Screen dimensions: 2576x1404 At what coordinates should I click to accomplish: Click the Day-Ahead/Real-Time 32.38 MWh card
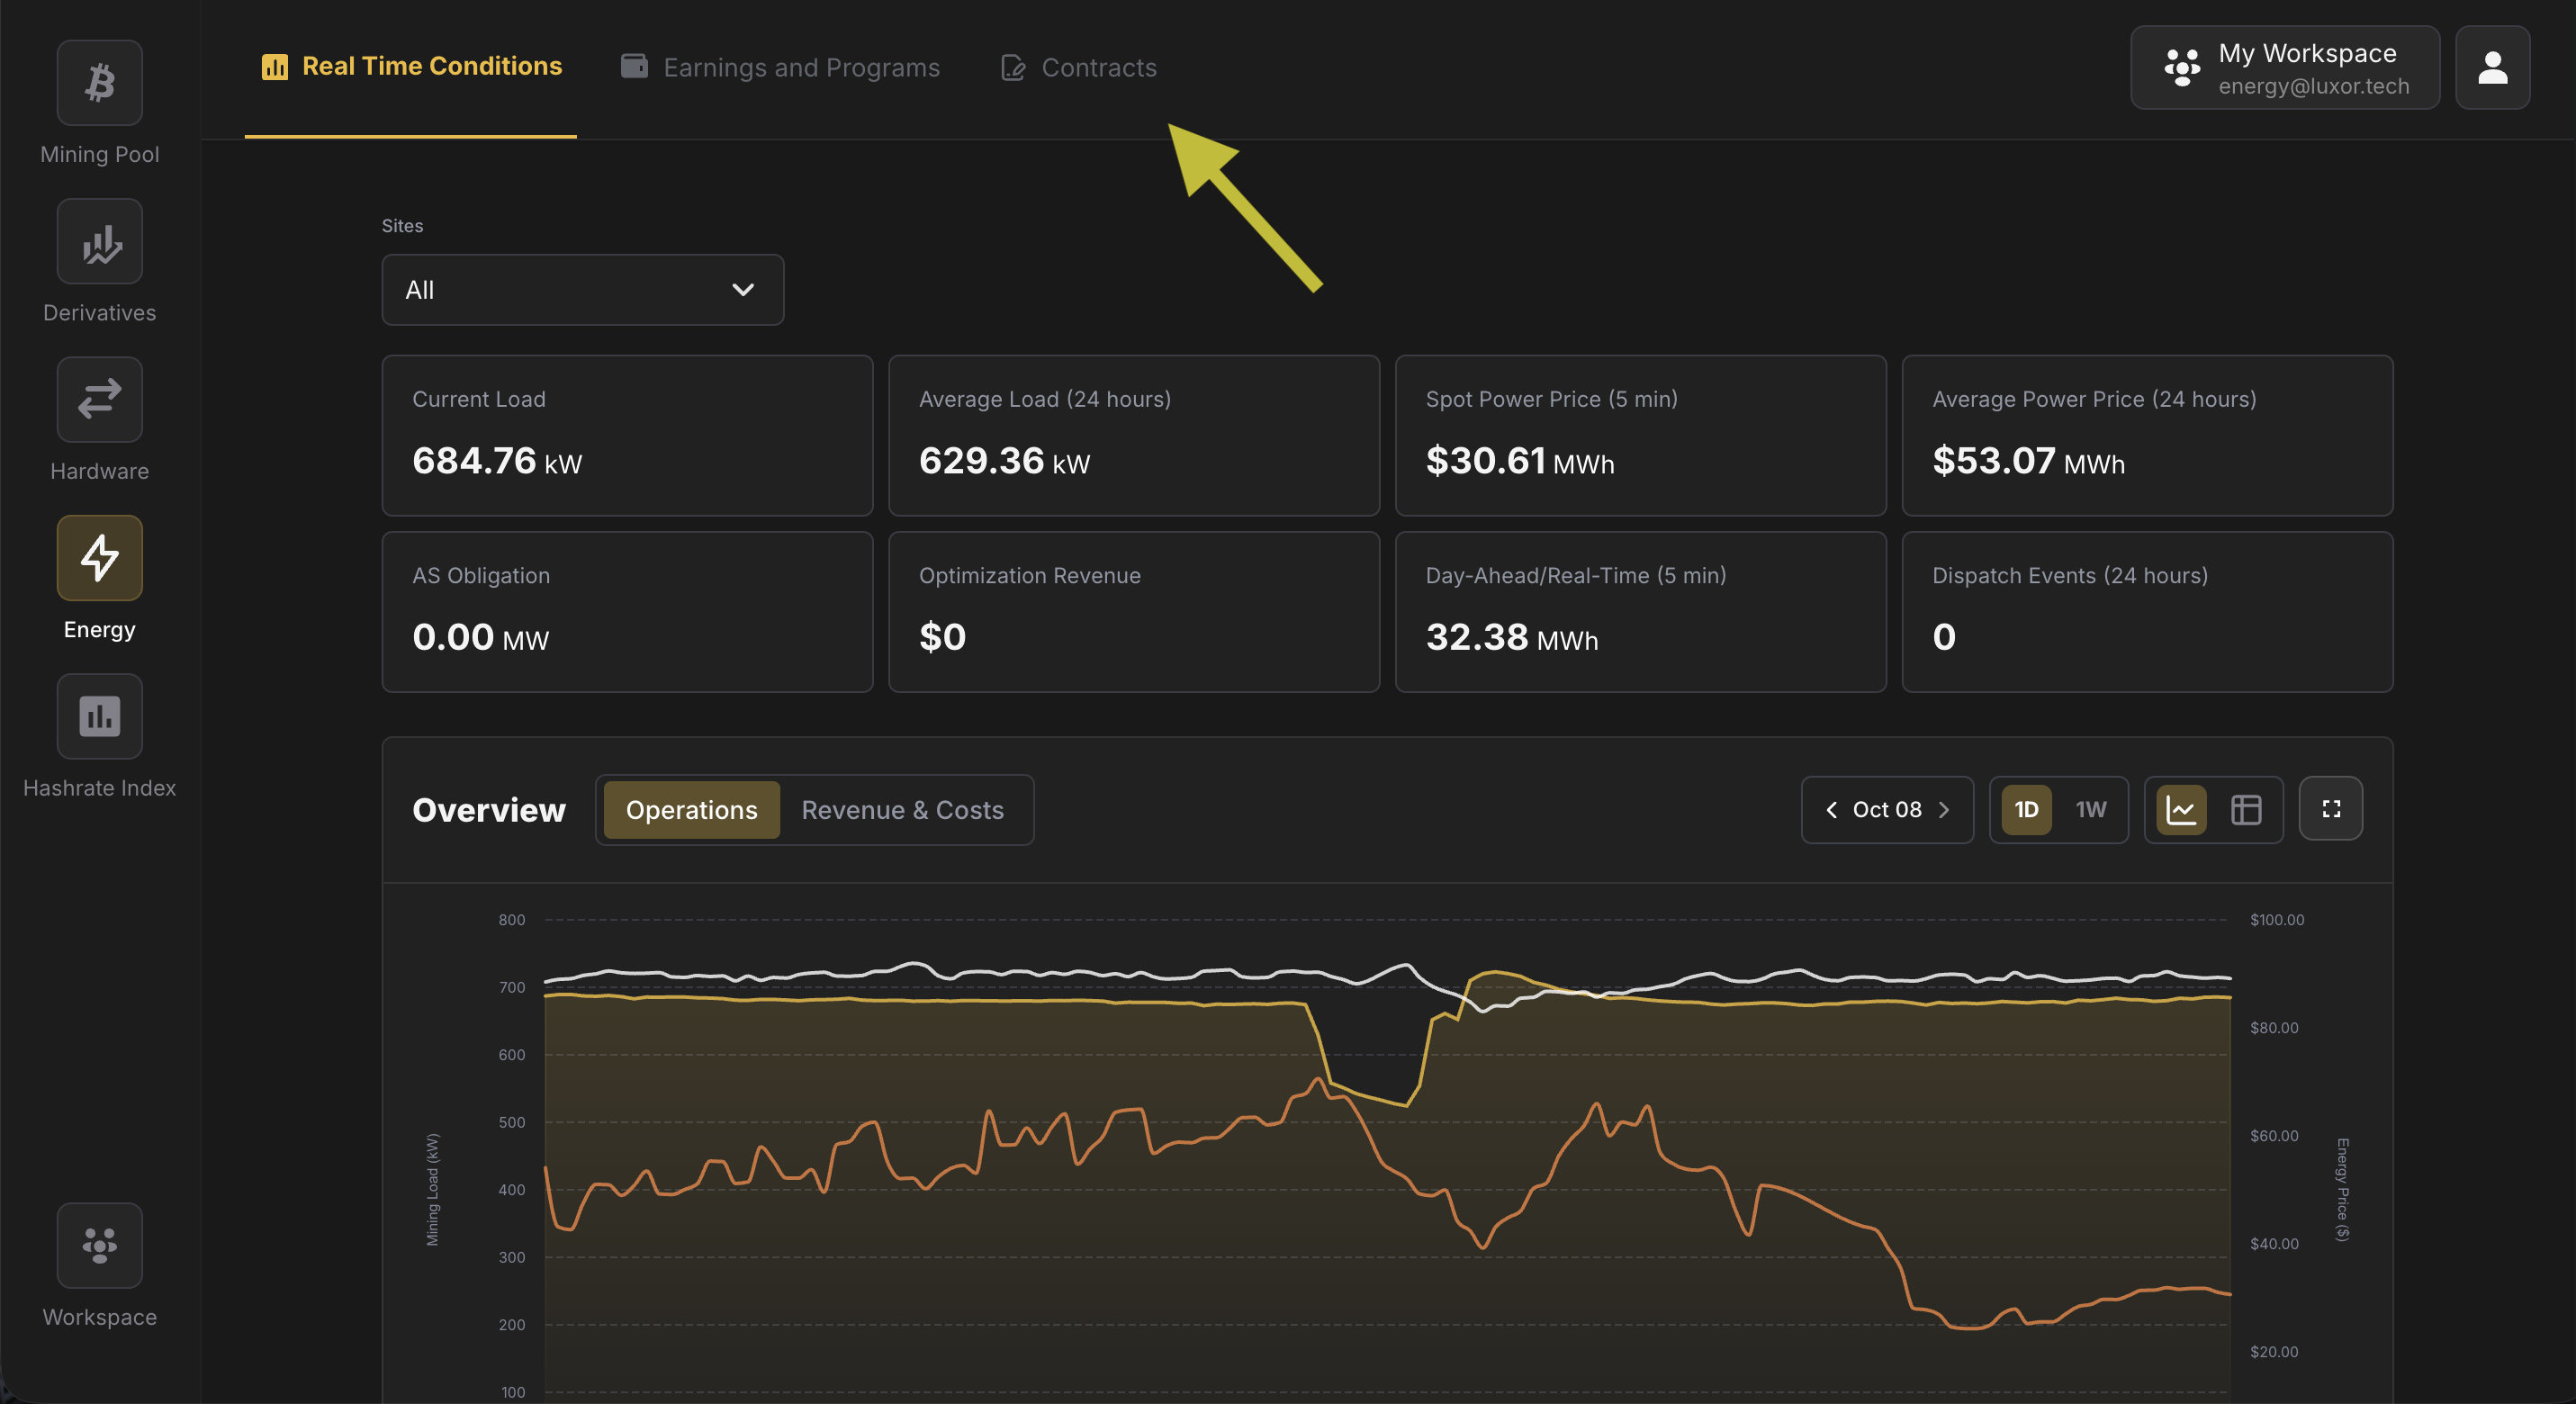[1640, 612]
